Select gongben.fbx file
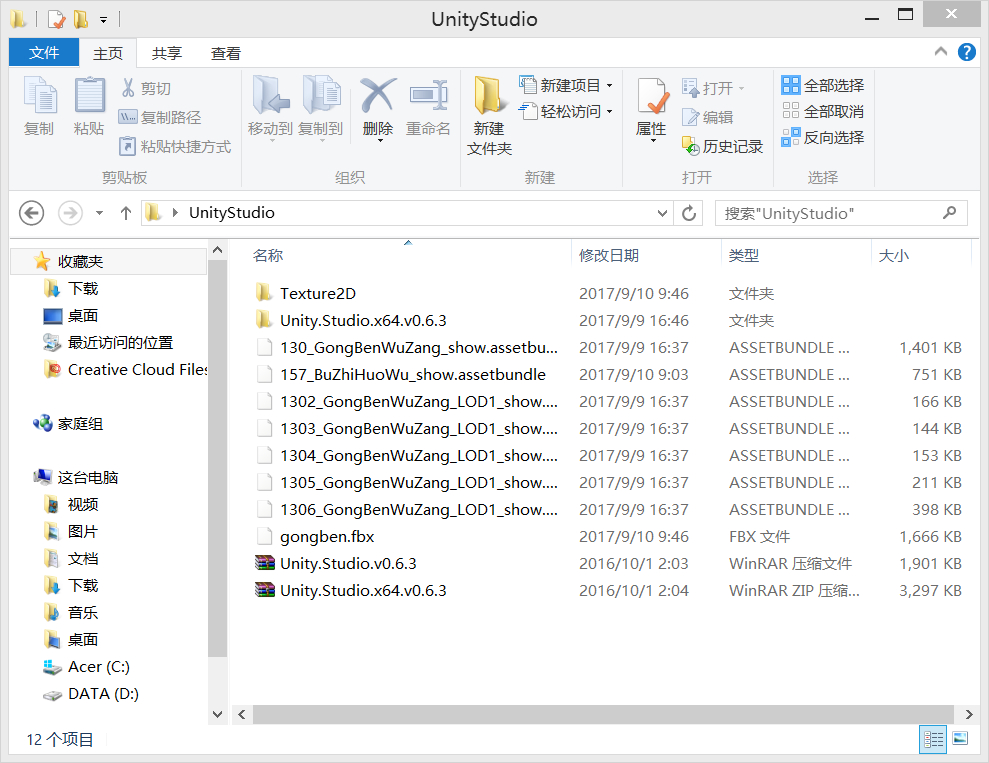The height and width of the screenshot is (763, 989). tap(315, 537)
